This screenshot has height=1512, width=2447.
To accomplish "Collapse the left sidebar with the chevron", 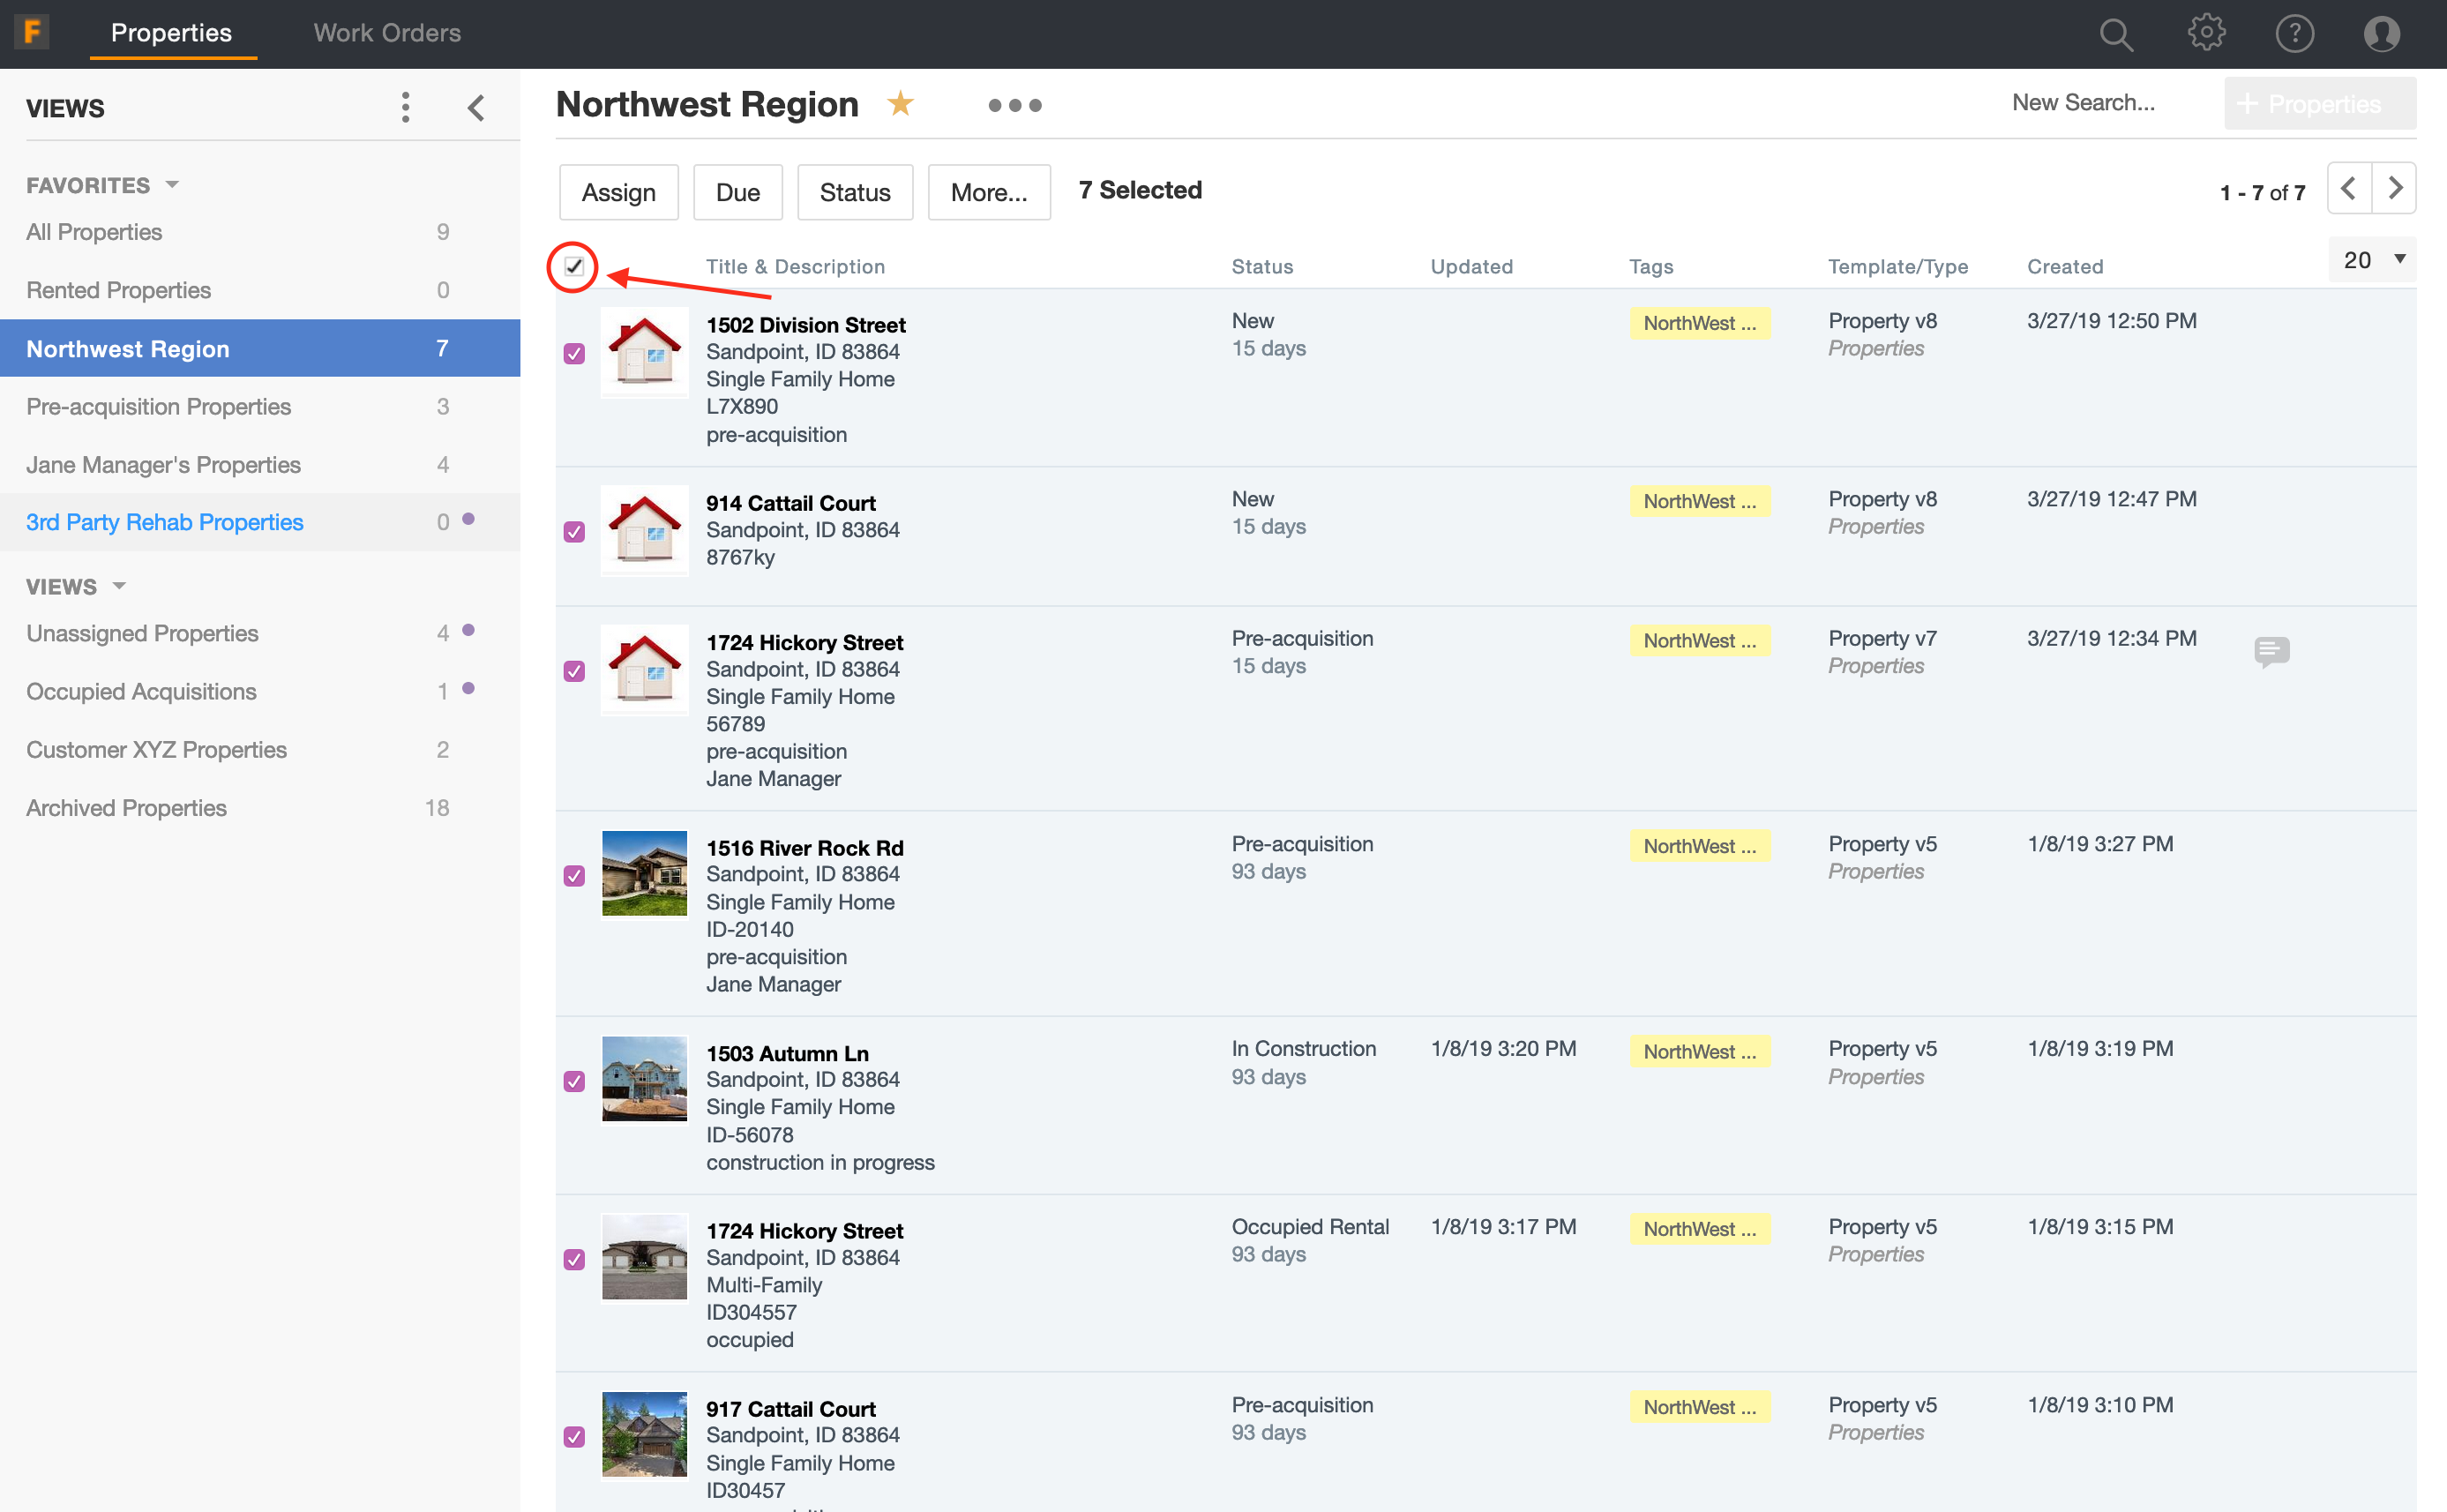I will click(476, 107).
